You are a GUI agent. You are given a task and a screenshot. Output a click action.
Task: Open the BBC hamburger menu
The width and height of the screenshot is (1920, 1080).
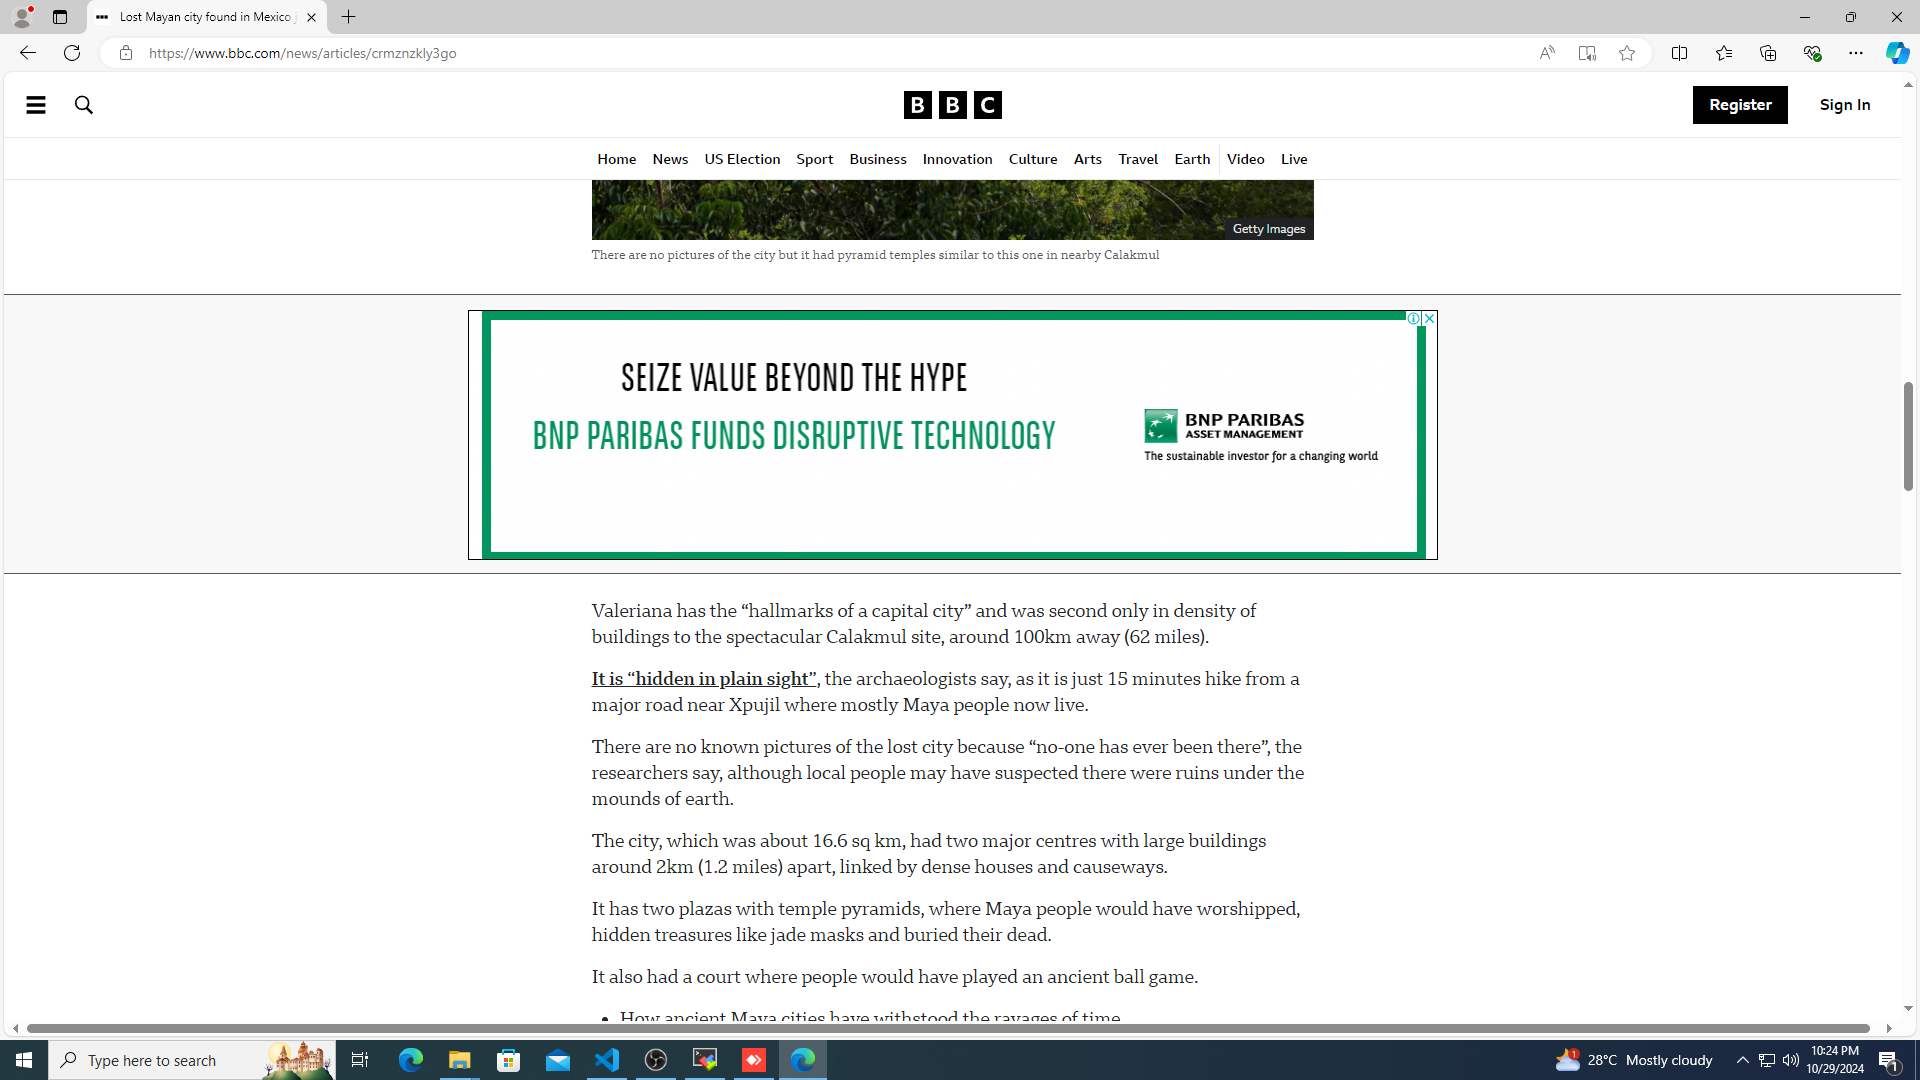[x=35, y=105]
